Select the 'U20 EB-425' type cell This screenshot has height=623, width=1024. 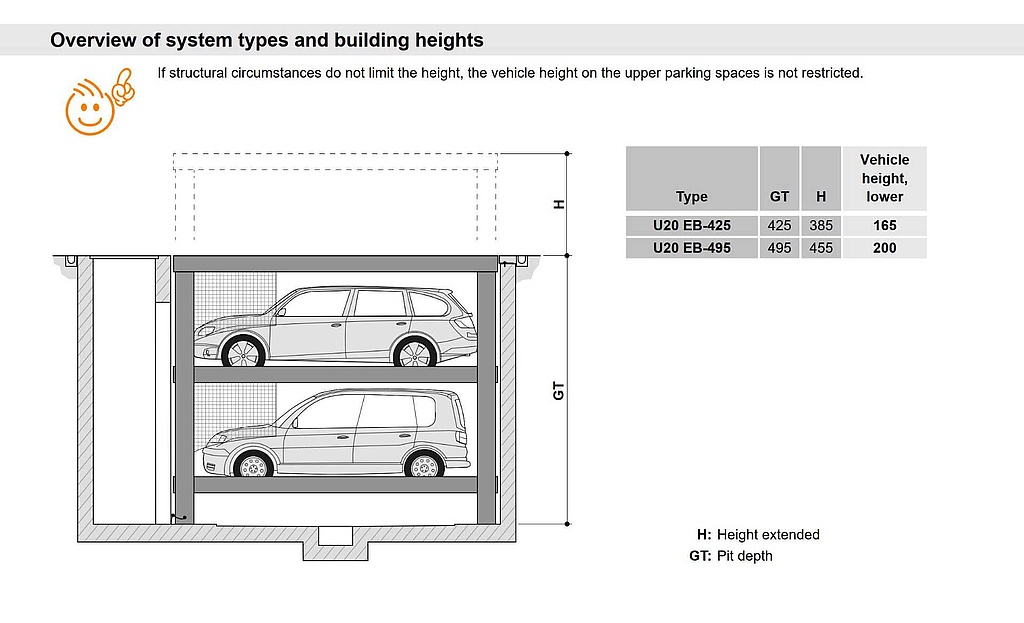click(x=692, y=225)
